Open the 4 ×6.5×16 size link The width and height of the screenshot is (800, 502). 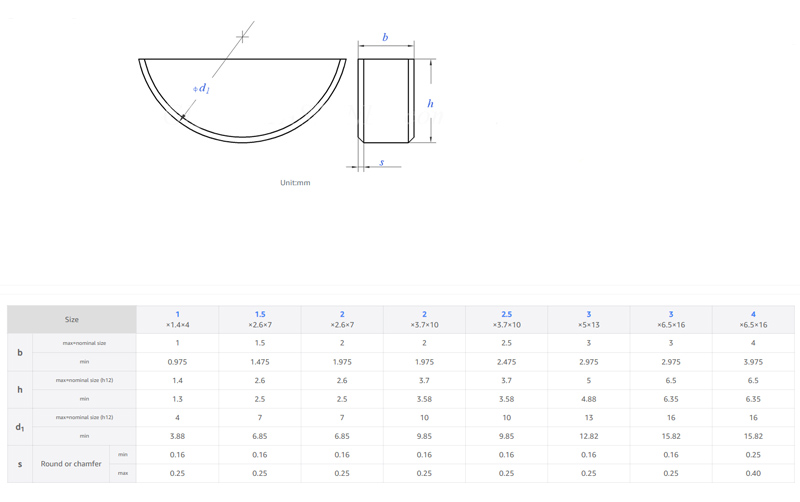pos(753,319)
